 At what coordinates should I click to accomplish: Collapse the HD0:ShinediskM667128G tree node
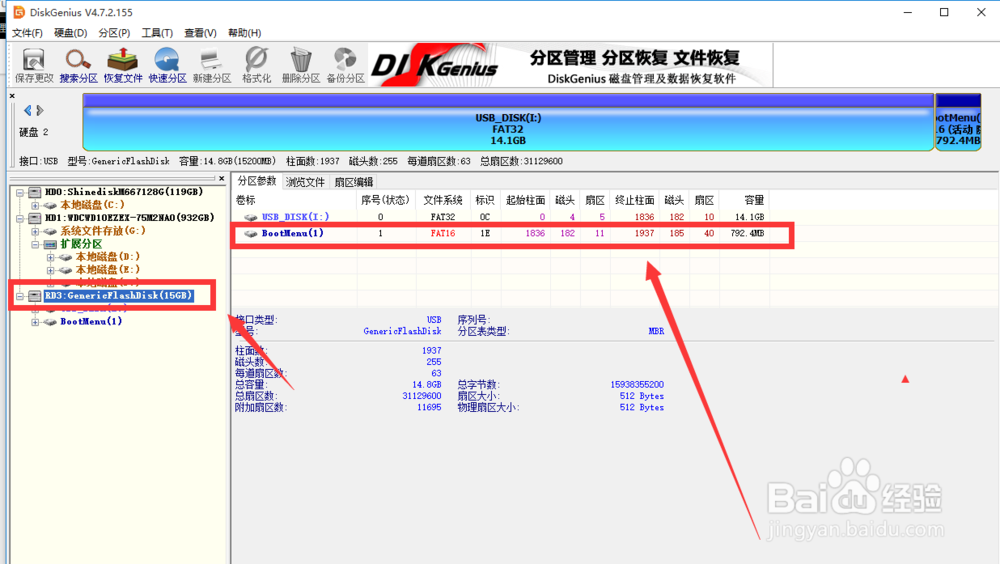tap(20, 192)
